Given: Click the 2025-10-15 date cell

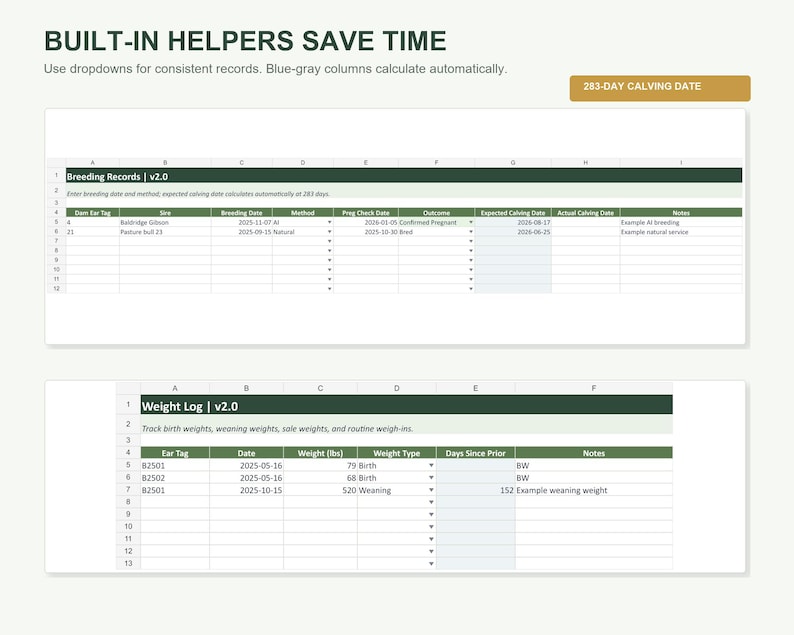Looking at the screenshot, I should point(246,490).
